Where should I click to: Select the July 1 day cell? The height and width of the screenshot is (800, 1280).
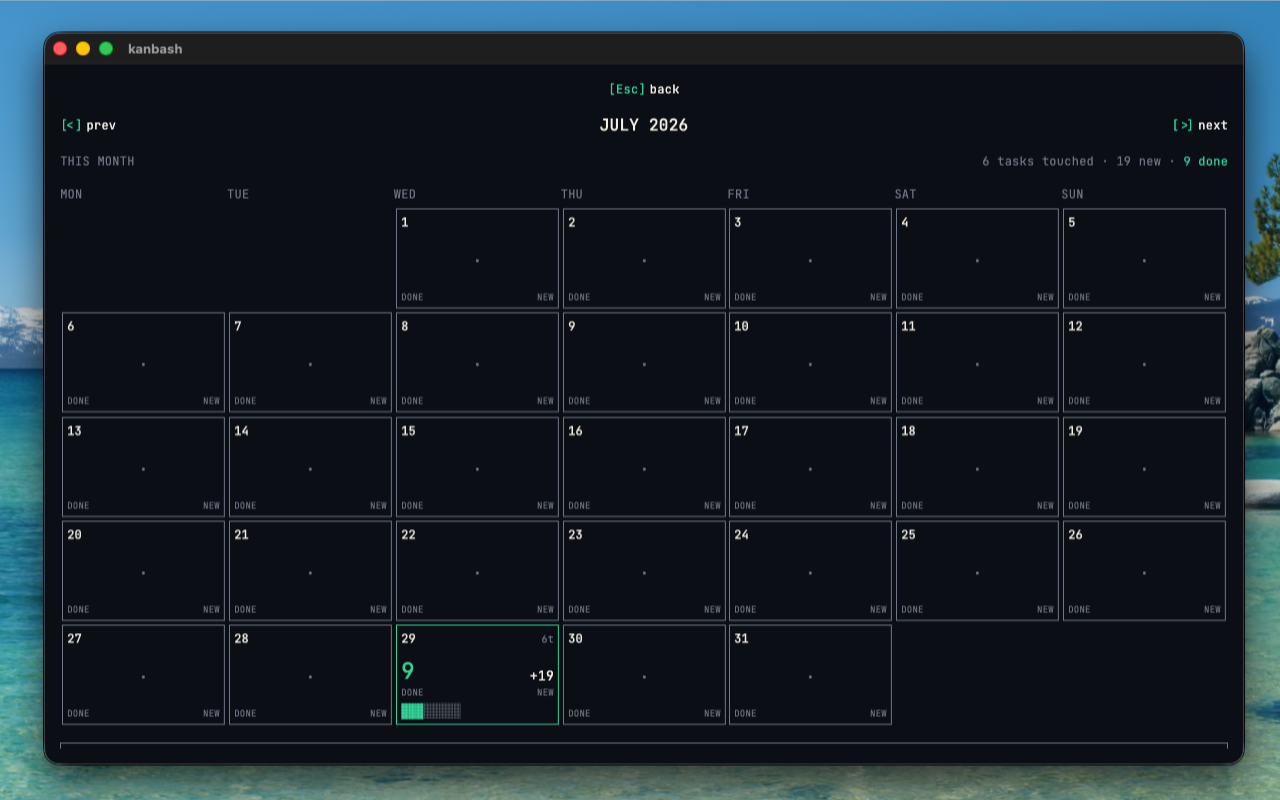[x=477, y=258]
